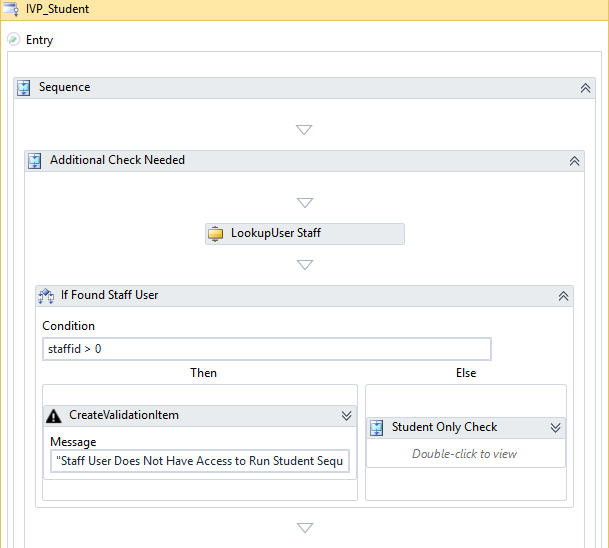609x548 pixels.
Task: Expand the CreateValidationItem activity chevron
Action: point(346,416)
